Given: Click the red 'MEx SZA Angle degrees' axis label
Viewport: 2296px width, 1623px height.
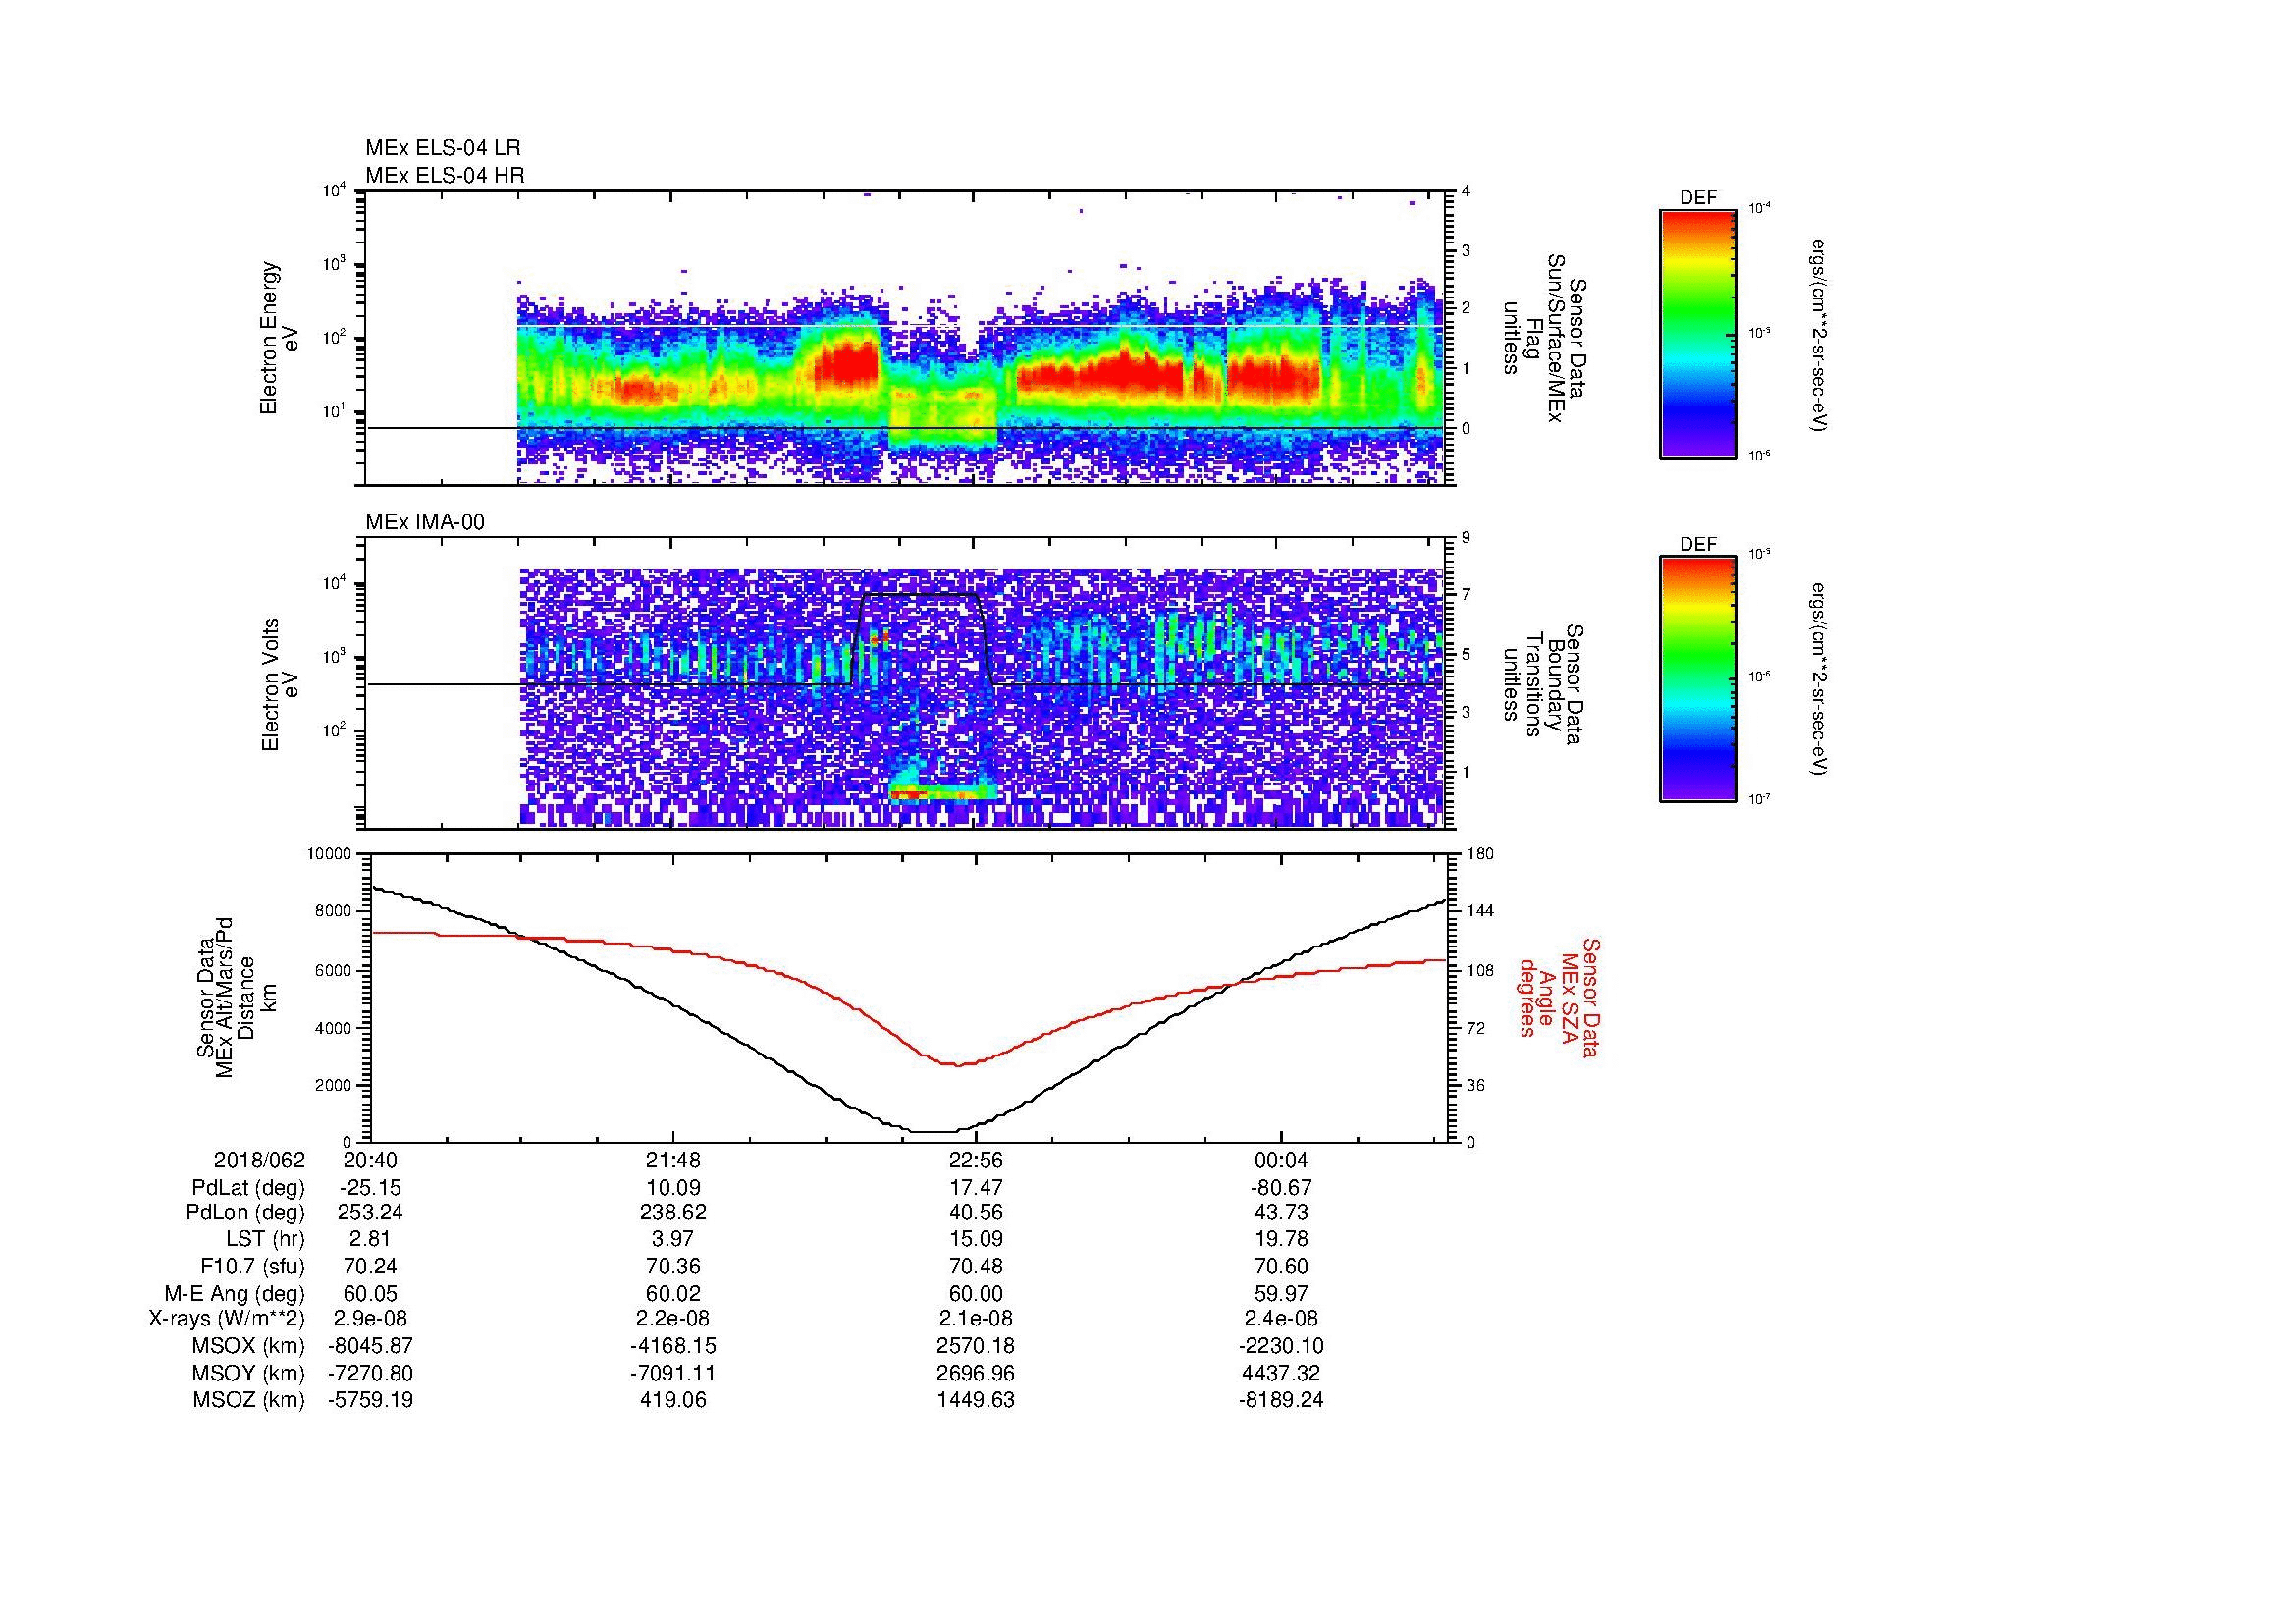Looking at the screenshot, I should tap(1558, 997).
